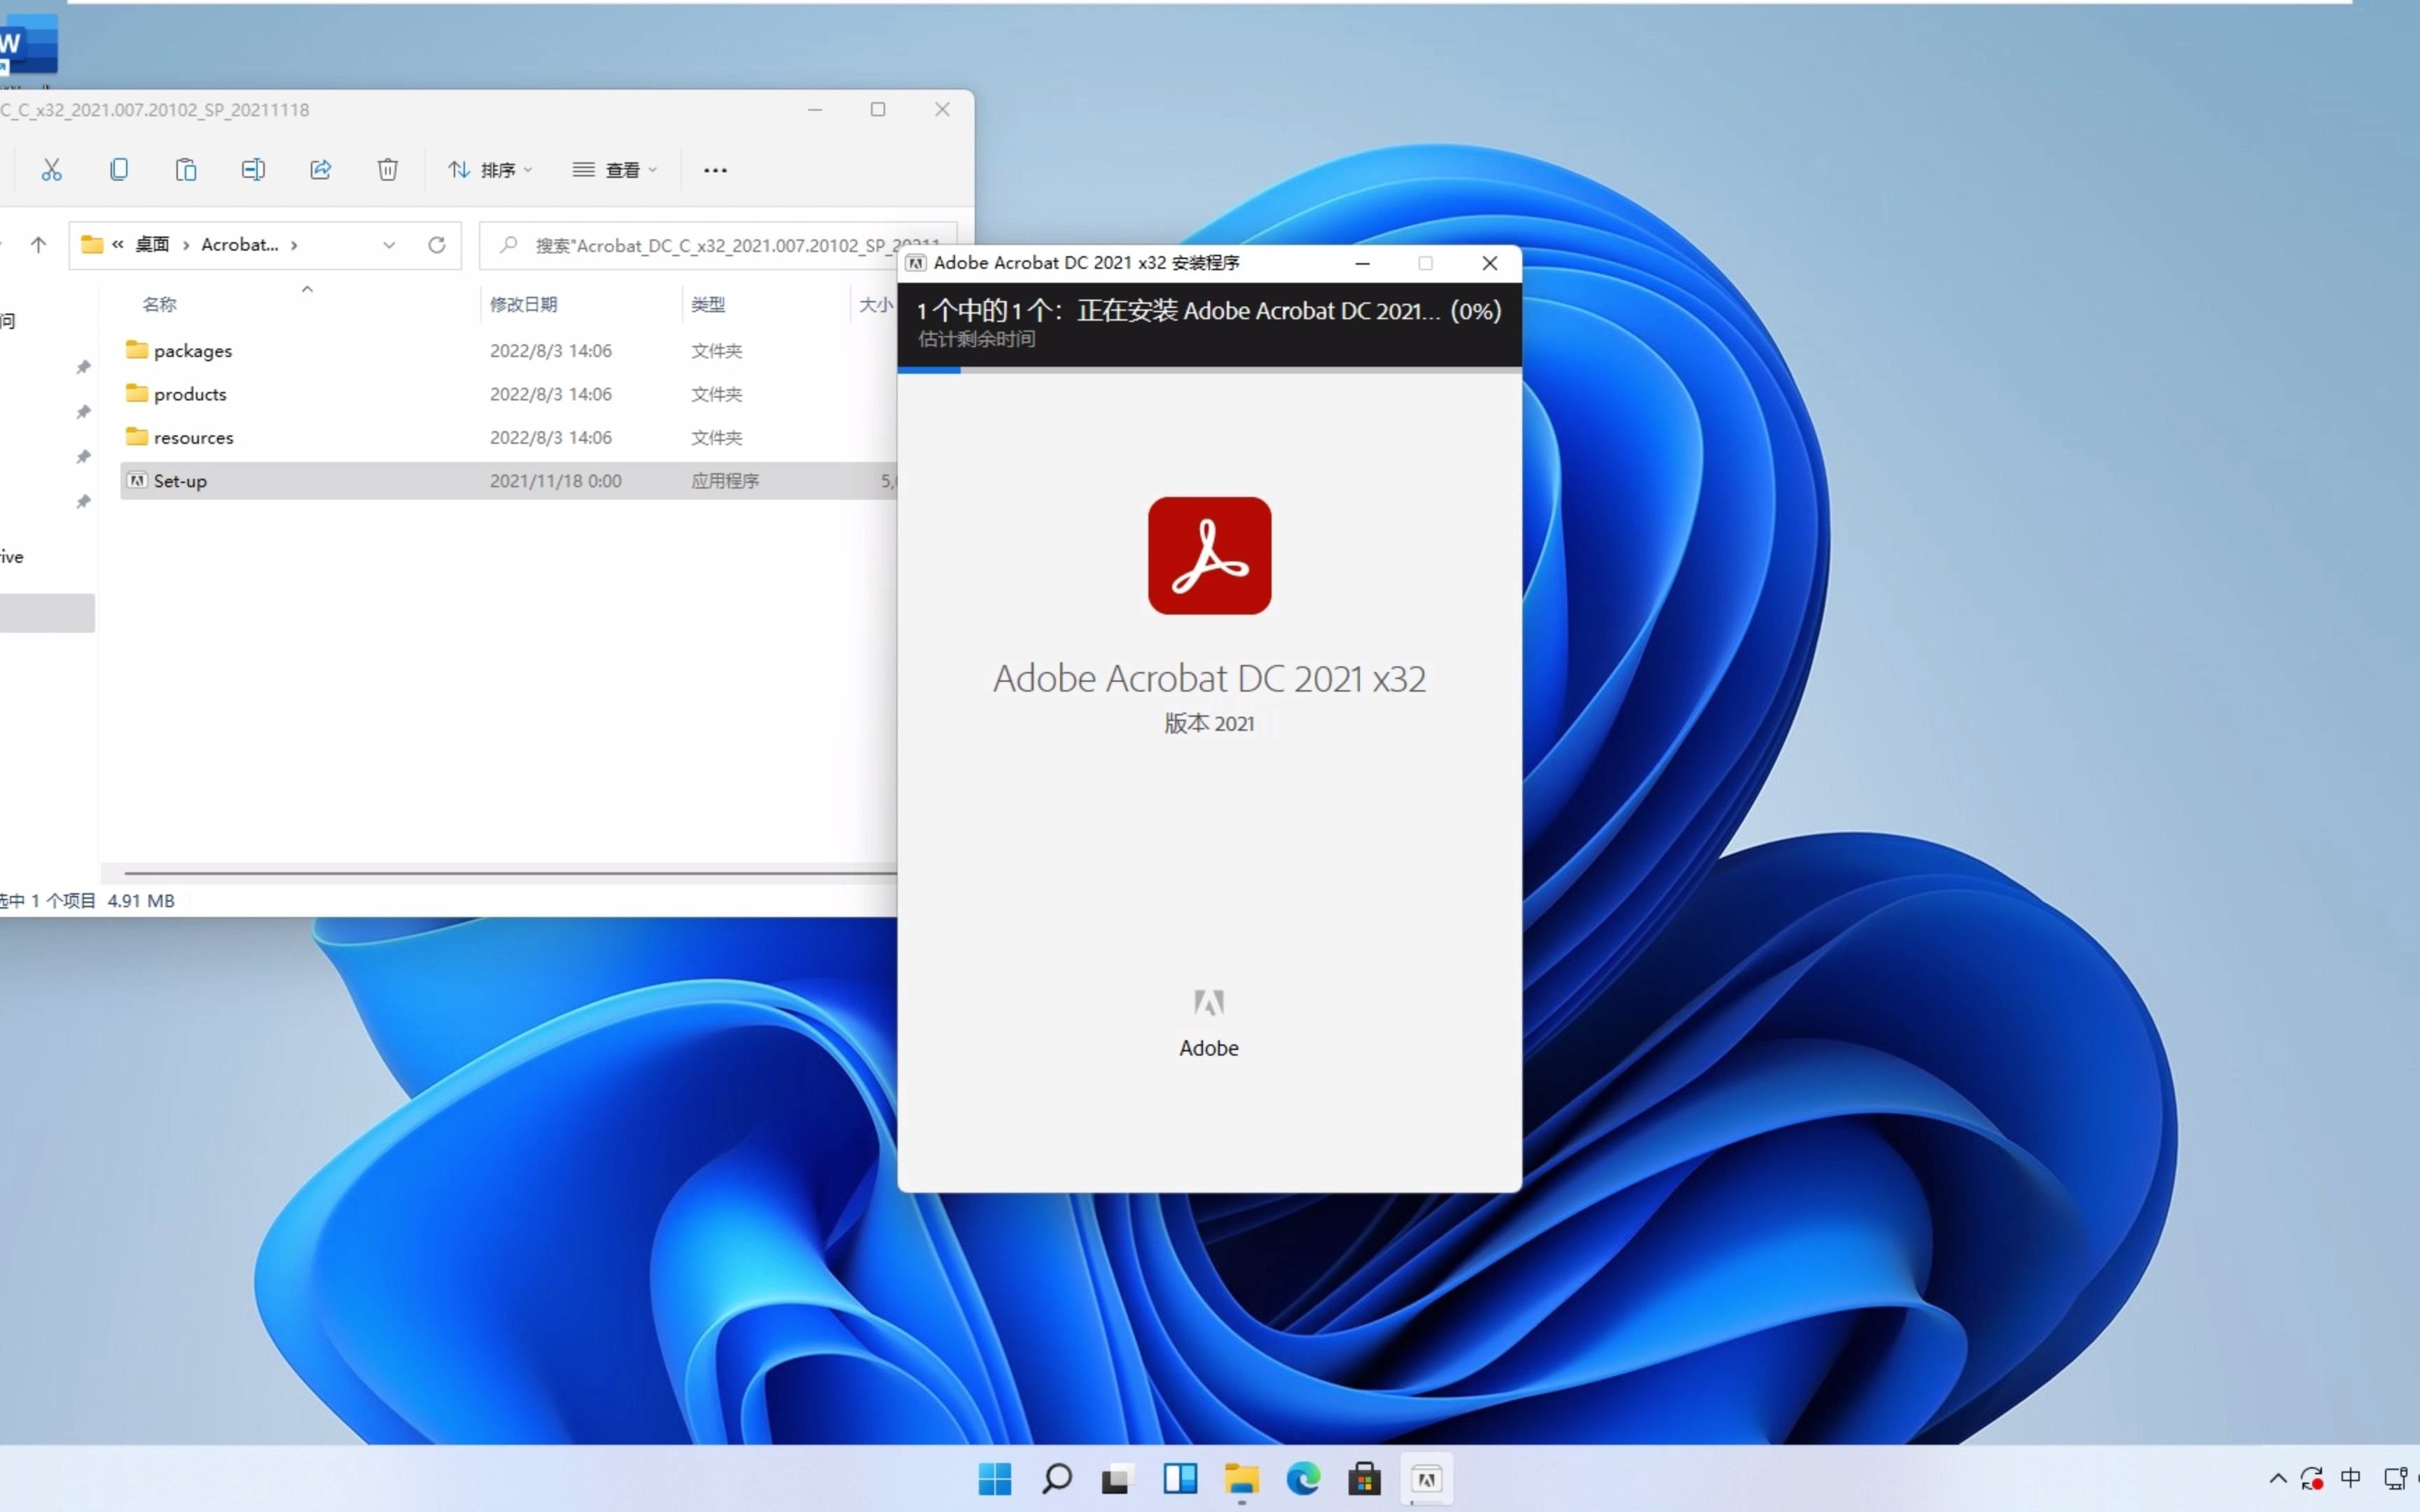Click the Adobe installer taskbar icon
This screenshot has width=2420, height=1512.
click(x=1427, y=1478)
